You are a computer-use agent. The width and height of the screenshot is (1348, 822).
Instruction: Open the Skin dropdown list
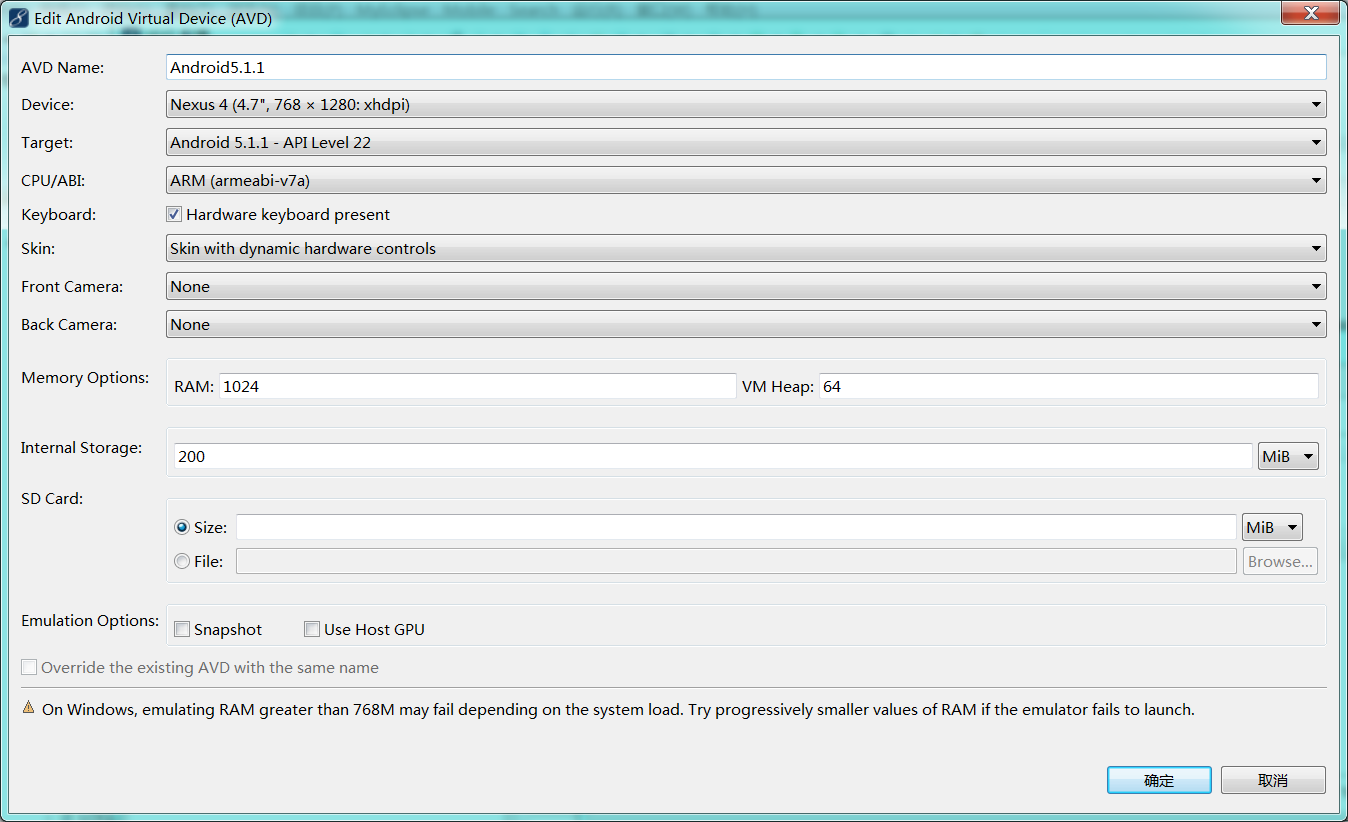pyautogui.click(x=746, y=248)
